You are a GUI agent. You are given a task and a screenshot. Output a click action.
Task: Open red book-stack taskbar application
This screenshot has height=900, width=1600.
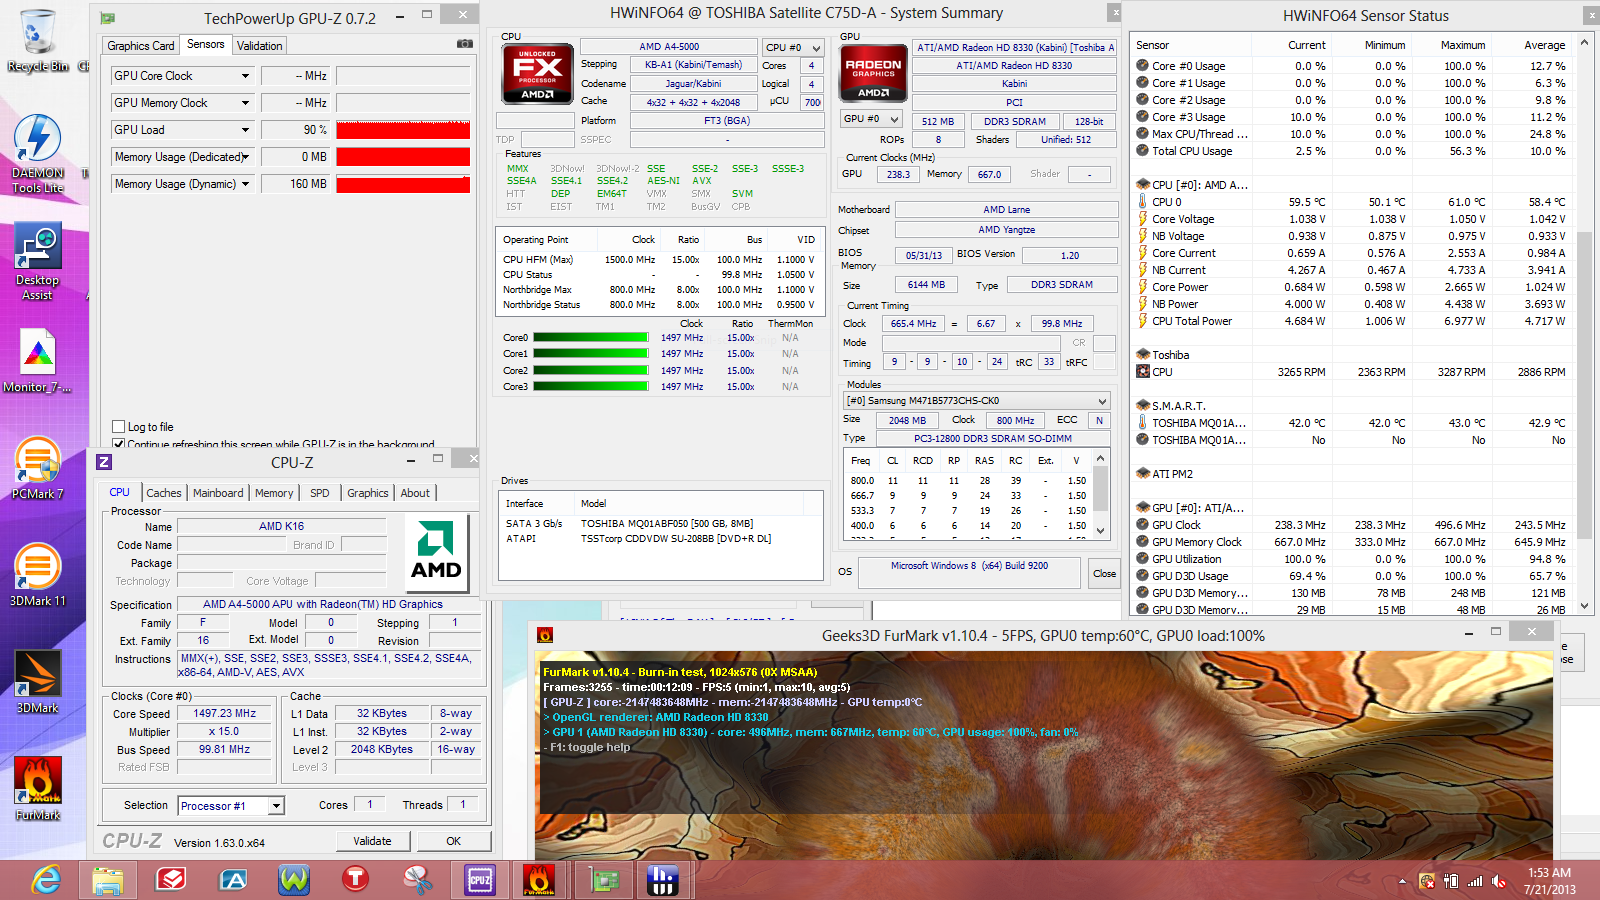click(x=170, y=880)
